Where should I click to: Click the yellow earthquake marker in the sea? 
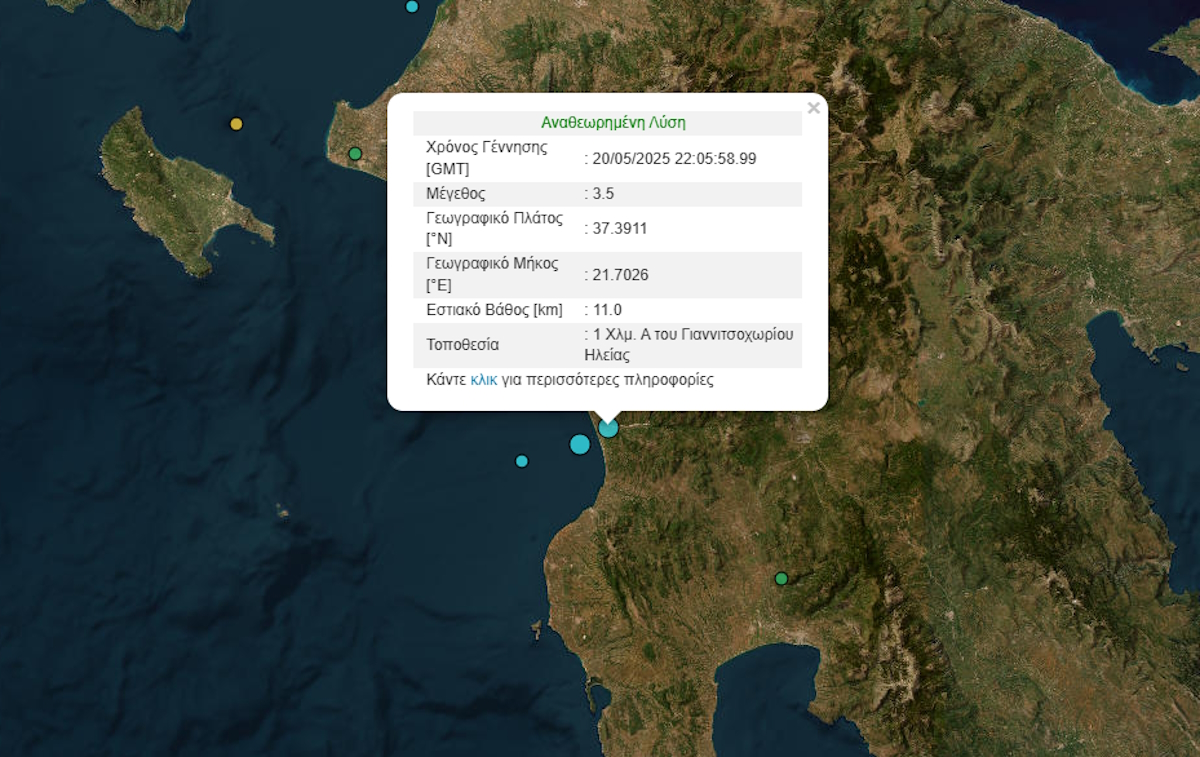tap(236, 124)
